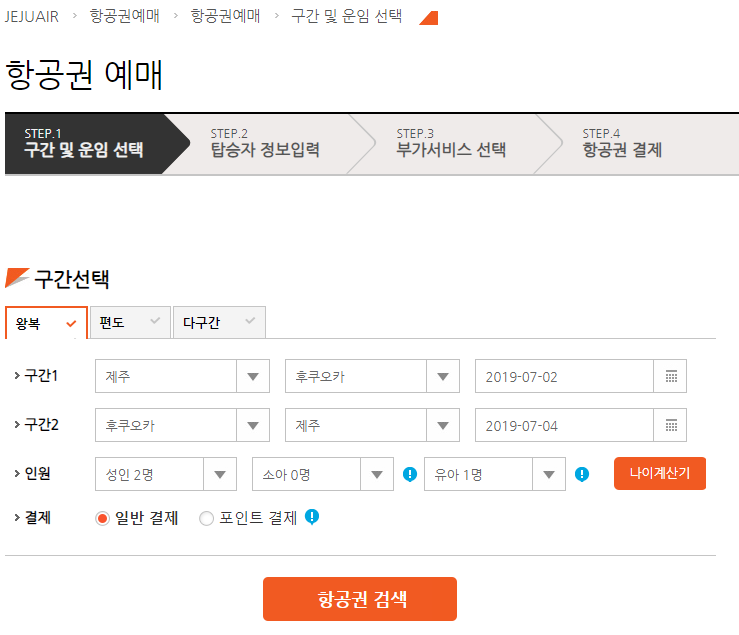Click the 인원 row label

tap(37, 473)
